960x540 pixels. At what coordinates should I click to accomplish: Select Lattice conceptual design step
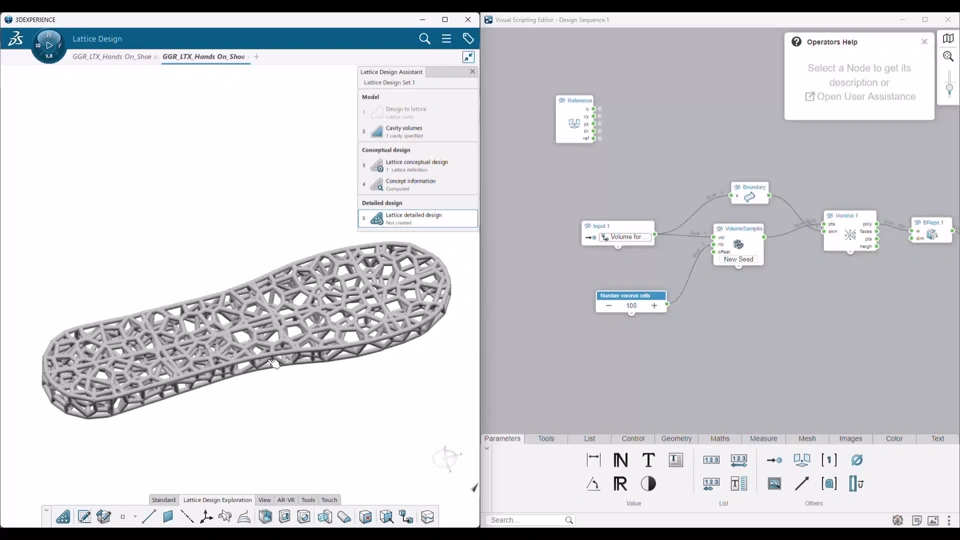tap(418, 165)
